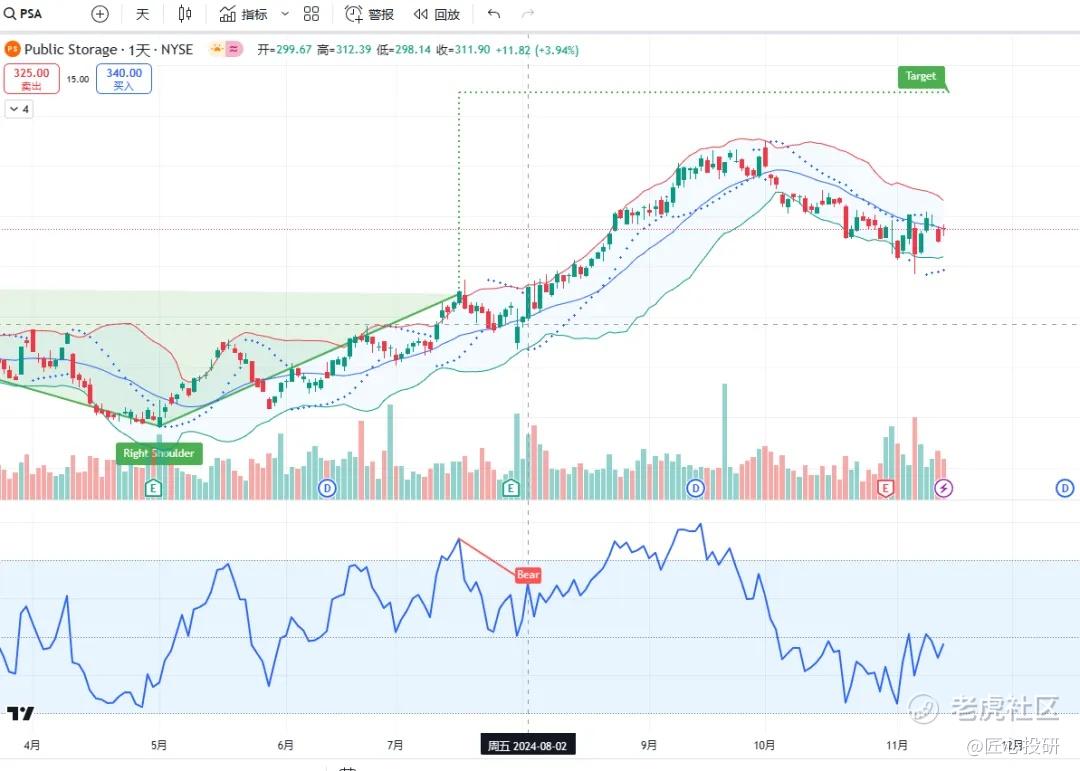Open the layout templates grid icon

pyautogui.click(x=311, y=14)
